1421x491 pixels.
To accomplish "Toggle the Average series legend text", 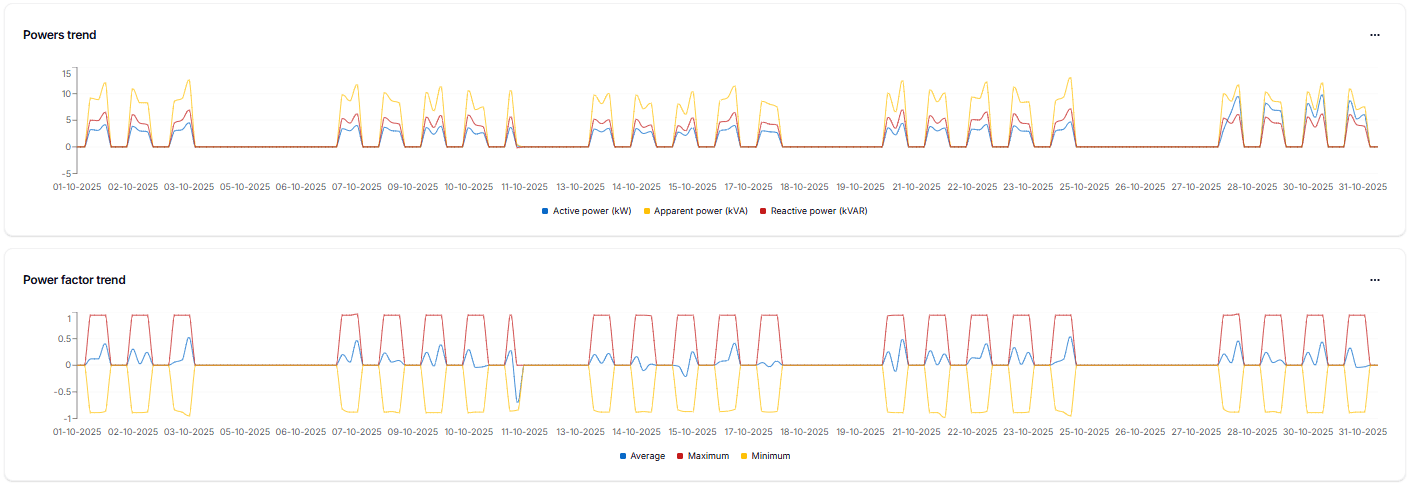I will [x=648, y=456].
